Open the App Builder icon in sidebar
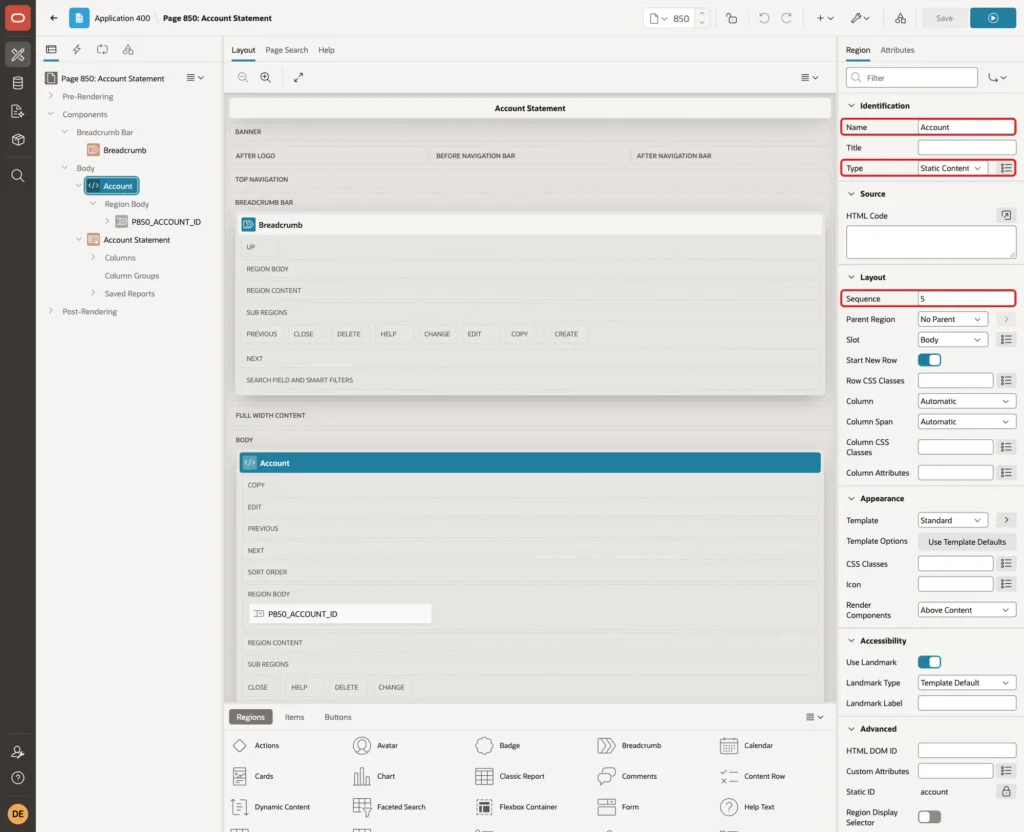1024x832 pixels. pyautogui.click(x=18, y=55)
